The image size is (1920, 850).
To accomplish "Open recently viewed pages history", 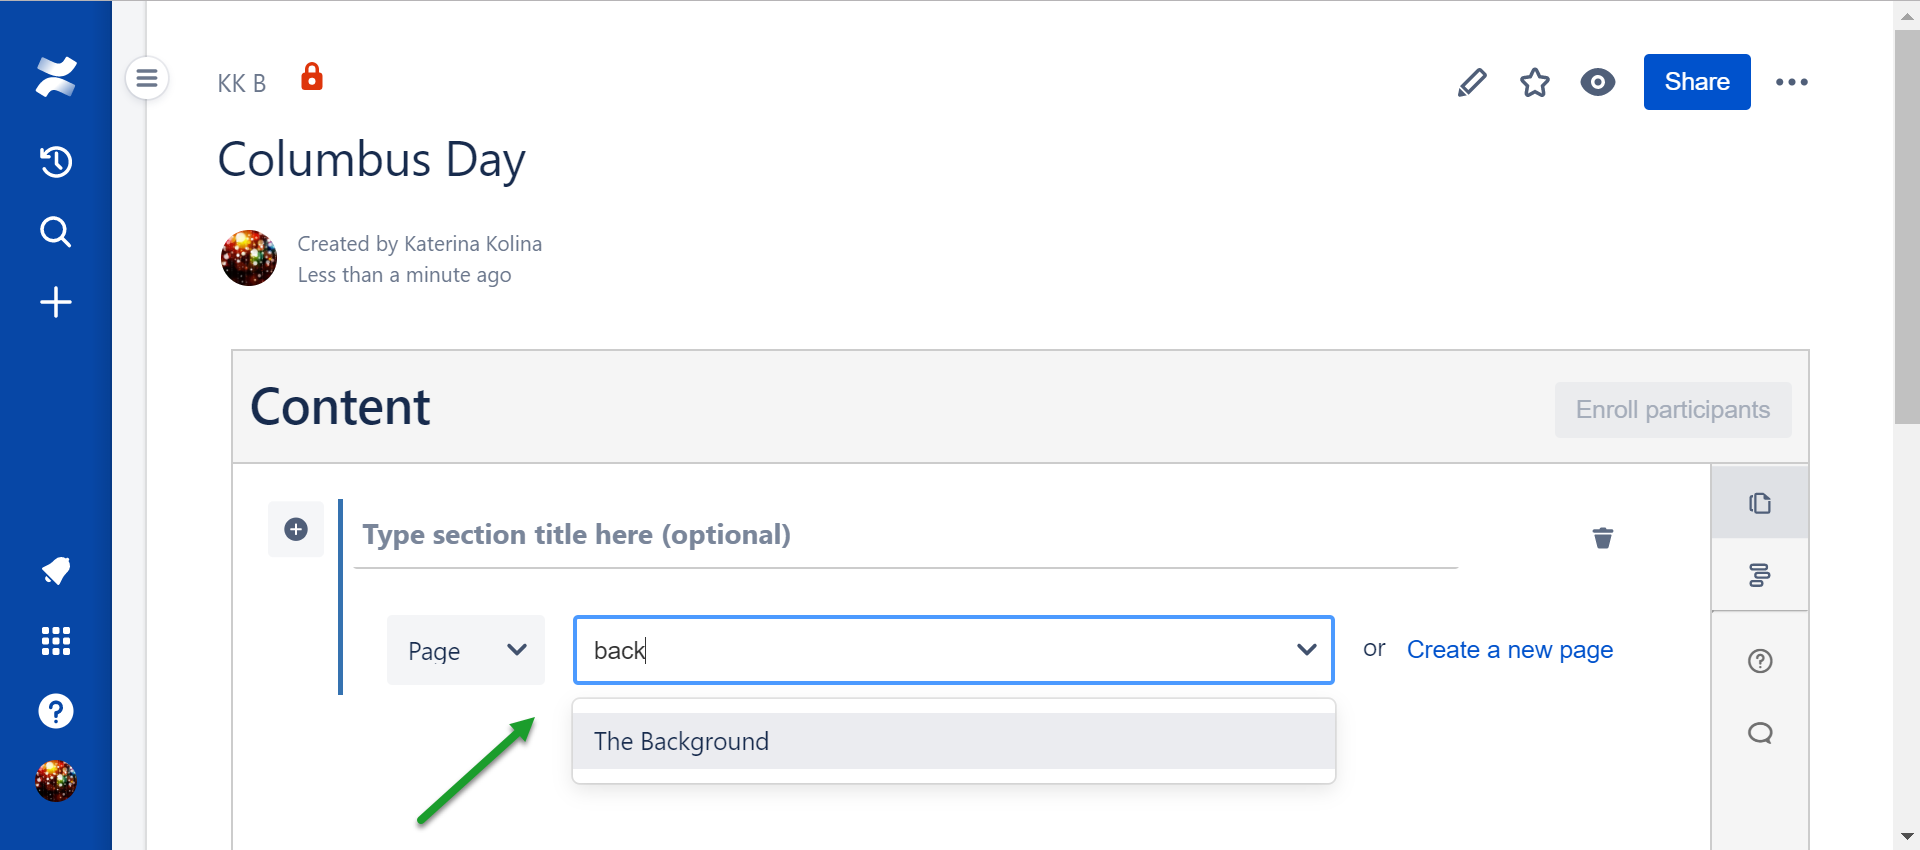I will 56,161.
